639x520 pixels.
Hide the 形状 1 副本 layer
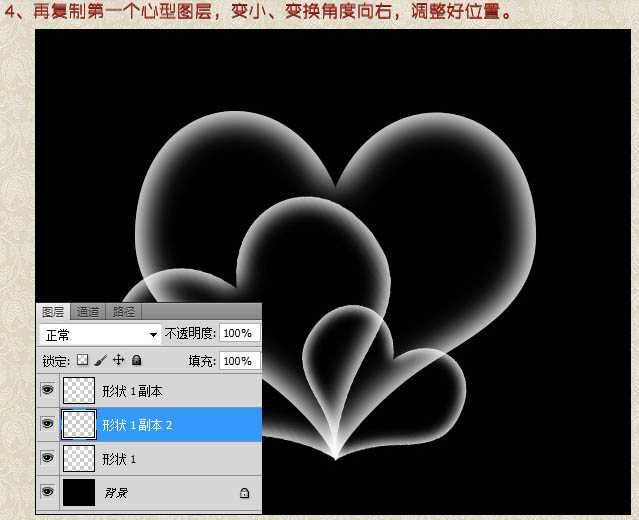tap(47, 391)
